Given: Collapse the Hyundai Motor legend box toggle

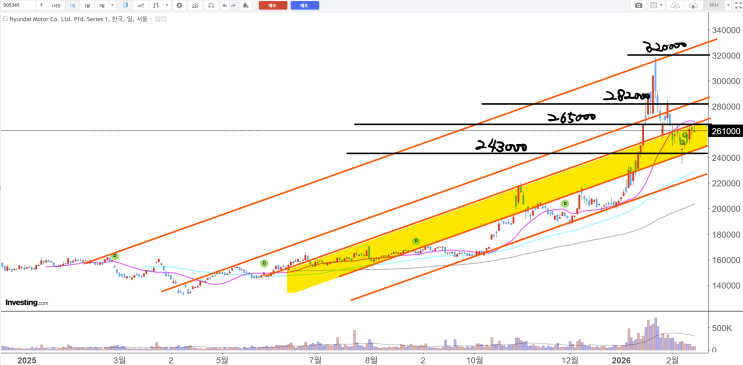Looking at the screenshot, I should [x=5, y=19].
